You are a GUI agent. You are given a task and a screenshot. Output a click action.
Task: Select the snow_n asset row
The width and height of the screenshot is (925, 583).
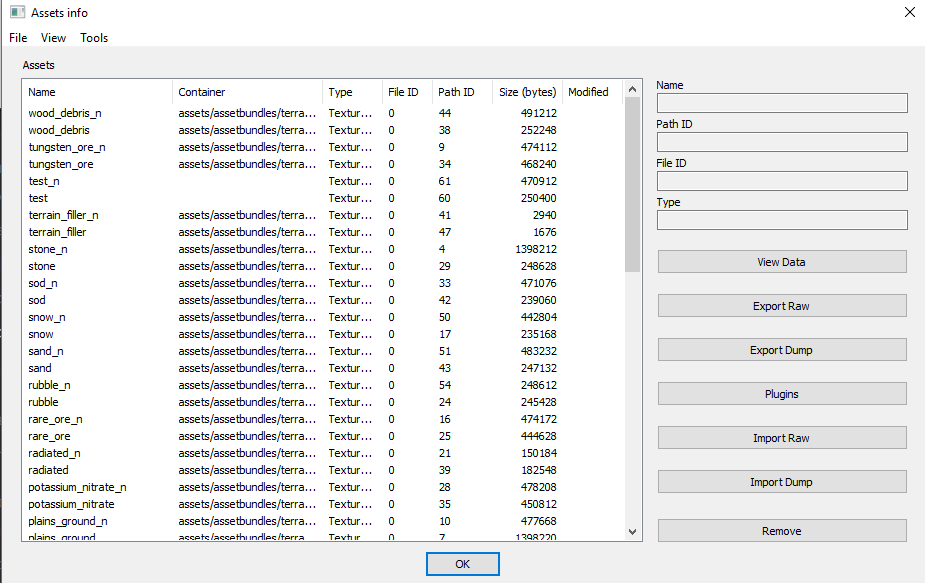(x=323, y=317)
